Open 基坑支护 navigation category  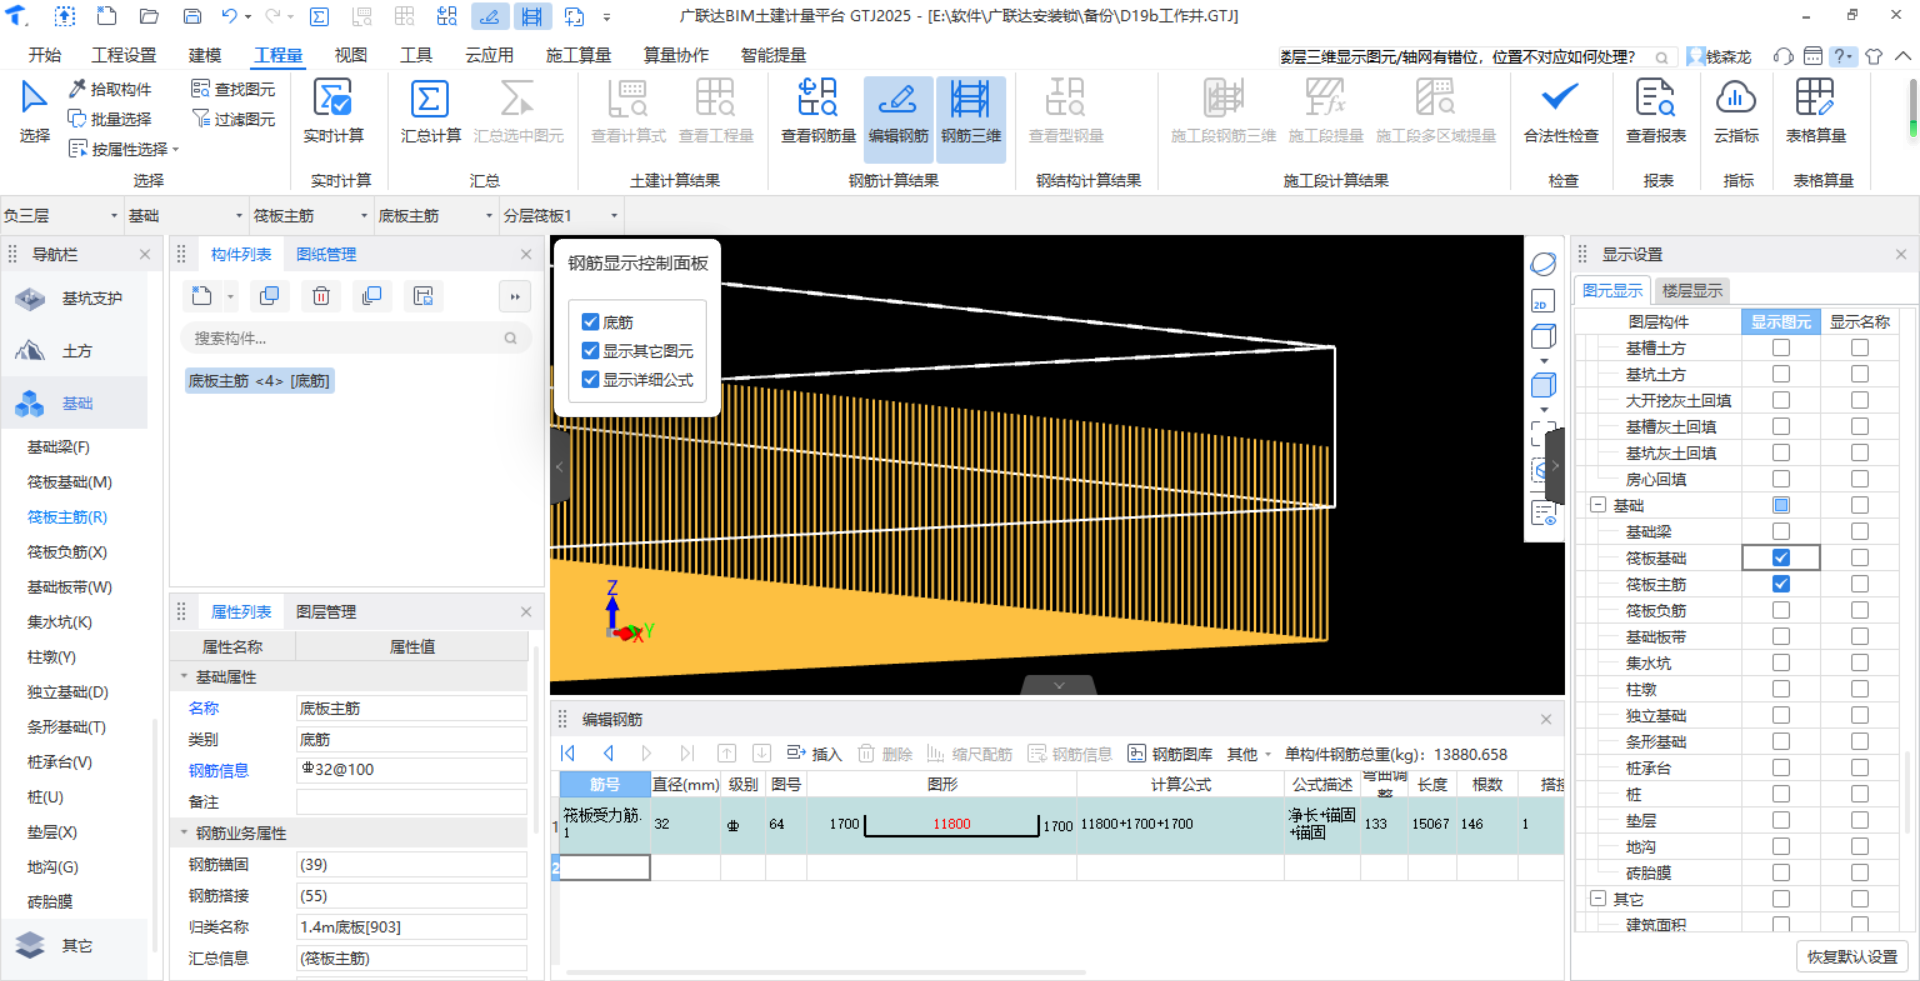75,298
